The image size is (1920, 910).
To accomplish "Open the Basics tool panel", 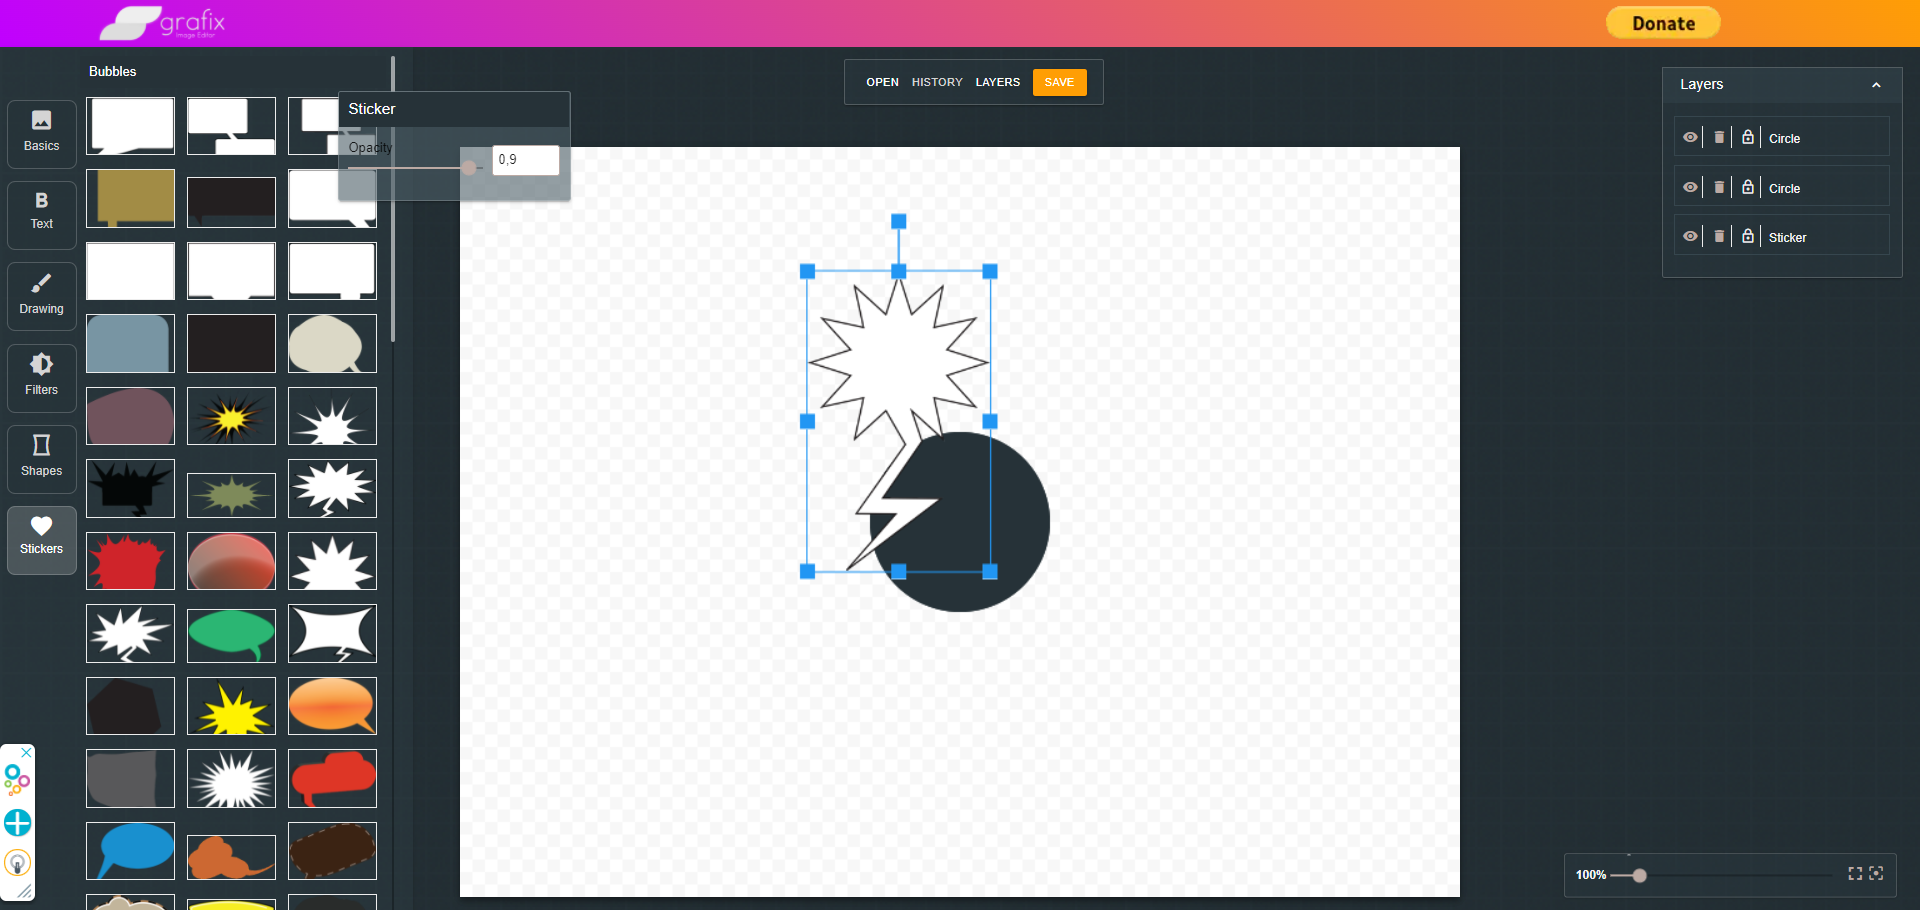I will pyautogui.click(x=42, y=133).
